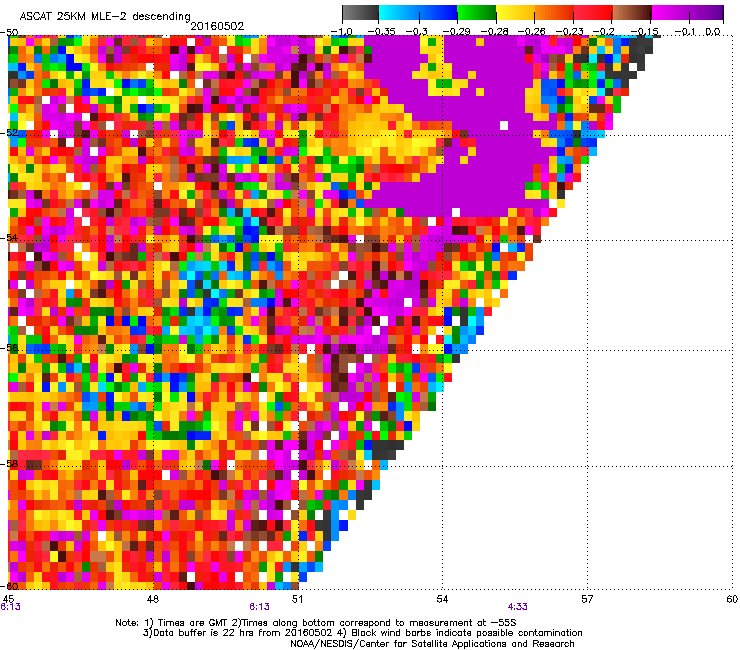Click the cyan-to-blue segment of the color bar
This screenshot has width=740, height=650.
point(418,13)
